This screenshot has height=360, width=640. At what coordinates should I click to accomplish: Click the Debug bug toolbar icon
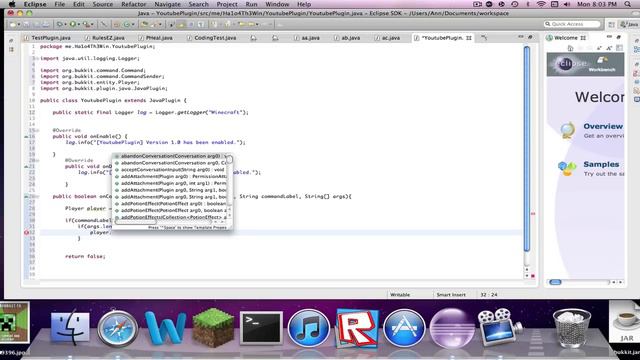(60, 24)
